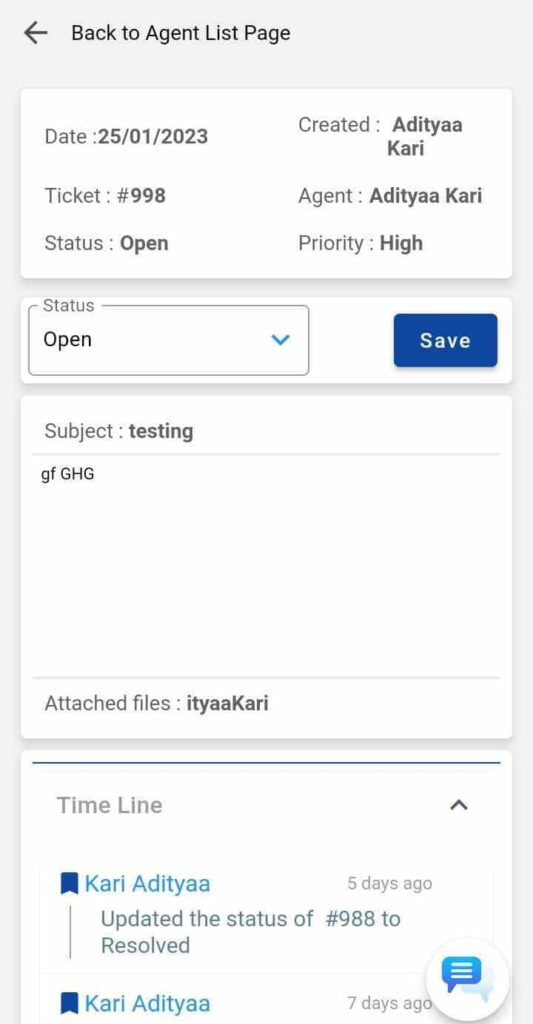
Task: Open second Kari Adityaa timeline author name
Action: [148, 1002]
